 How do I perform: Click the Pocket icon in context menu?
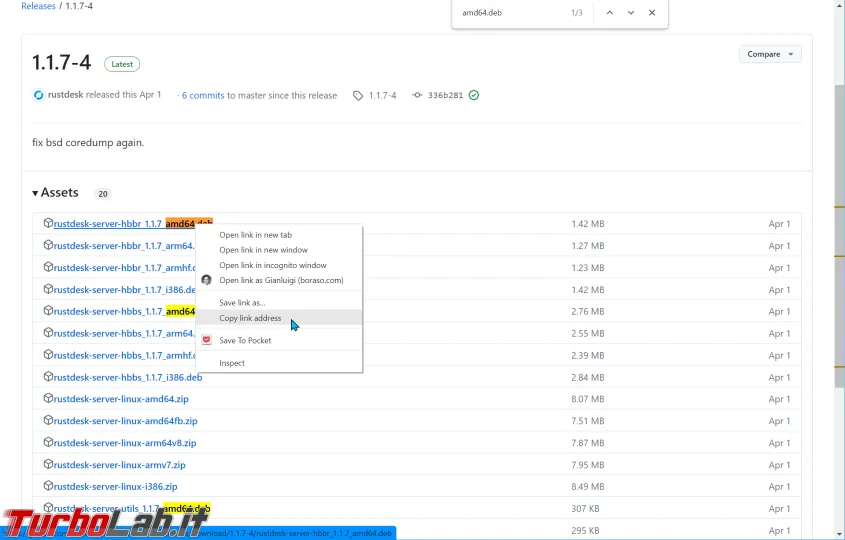point(207,340)
